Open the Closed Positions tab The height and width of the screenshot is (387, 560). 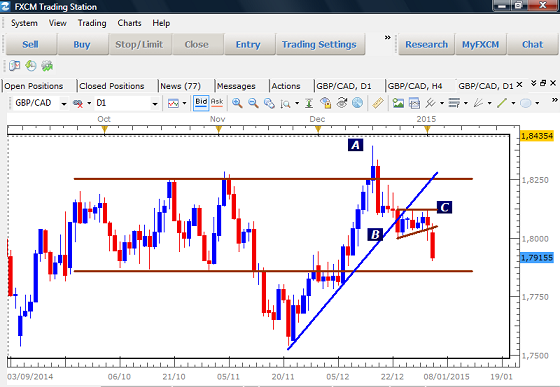pyautogui.click(x=111, y=86)
